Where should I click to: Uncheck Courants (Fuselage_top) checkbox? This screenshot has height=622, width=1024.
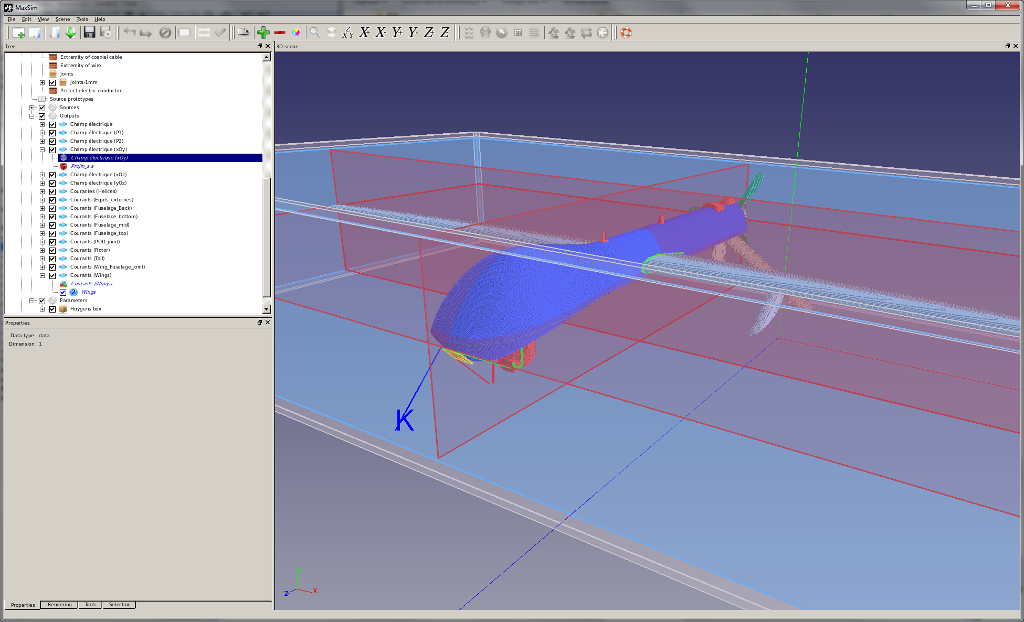(x=52, y=233)
